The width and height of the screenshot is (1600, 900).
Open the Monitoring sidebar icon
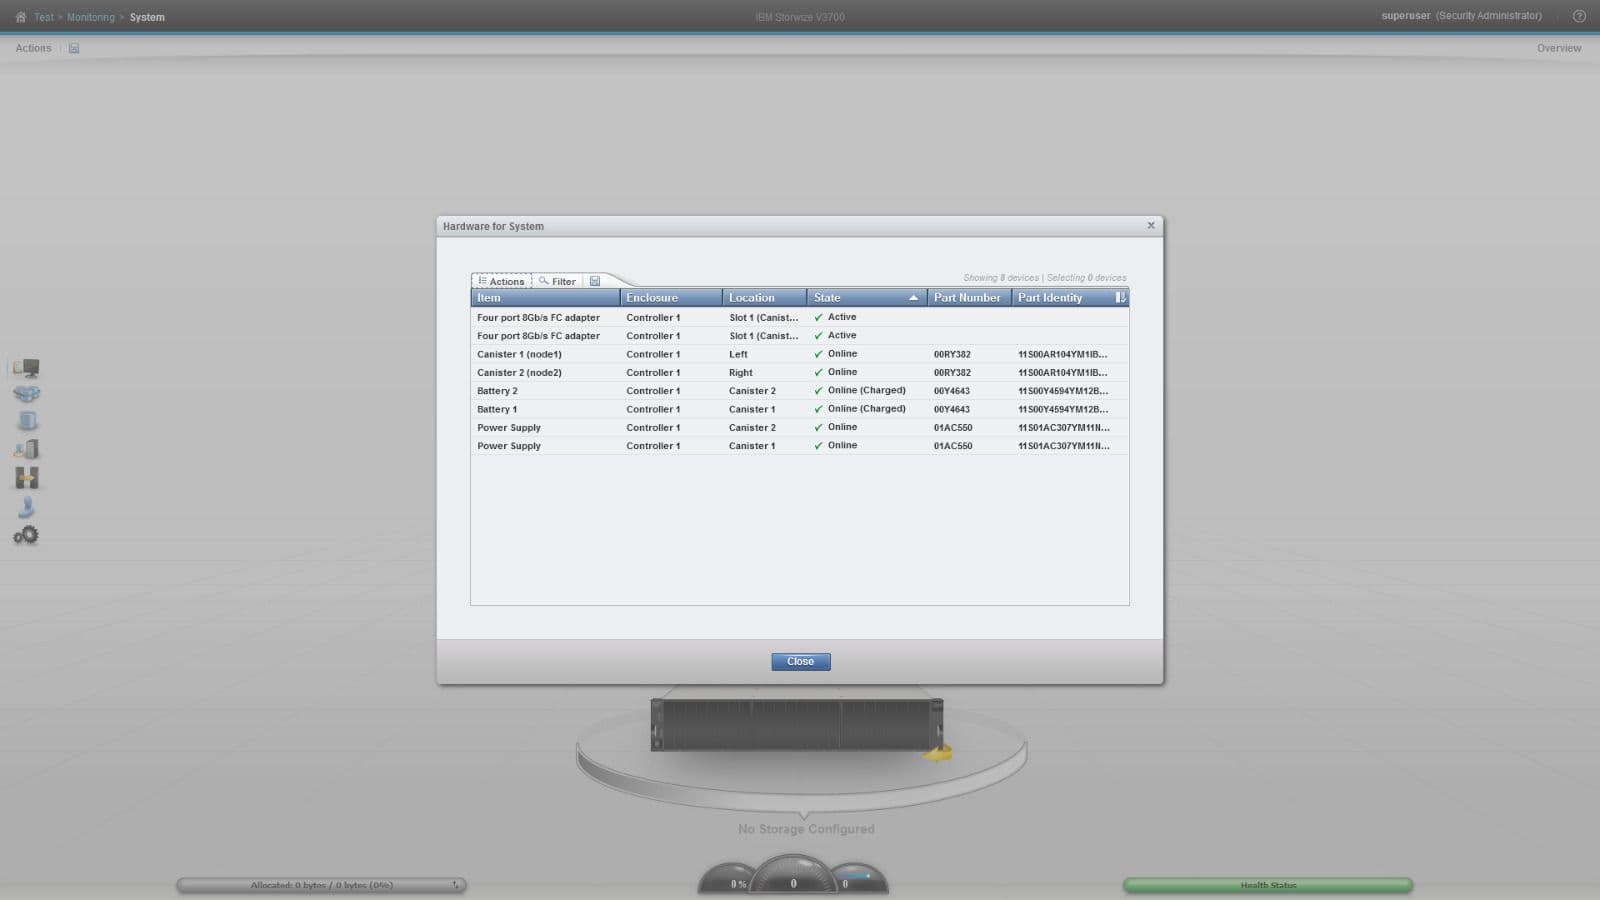26,368
